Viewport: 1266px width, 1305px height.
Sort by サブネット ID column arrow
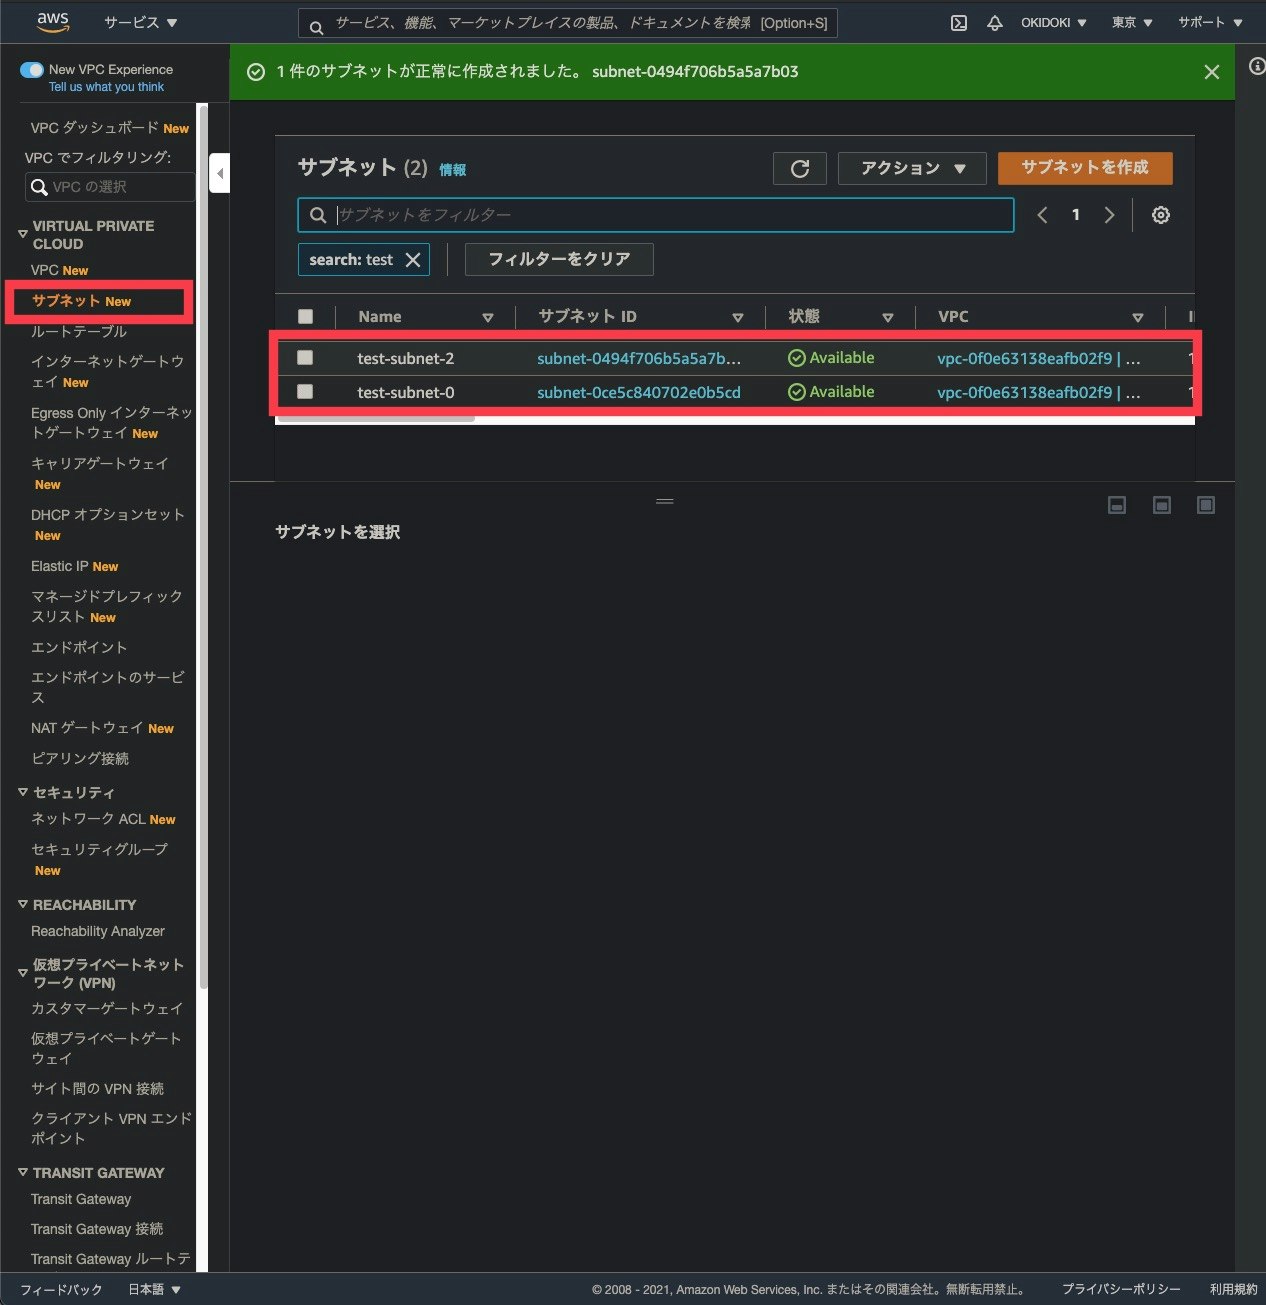pyautogui.click(x=737, y=318)
